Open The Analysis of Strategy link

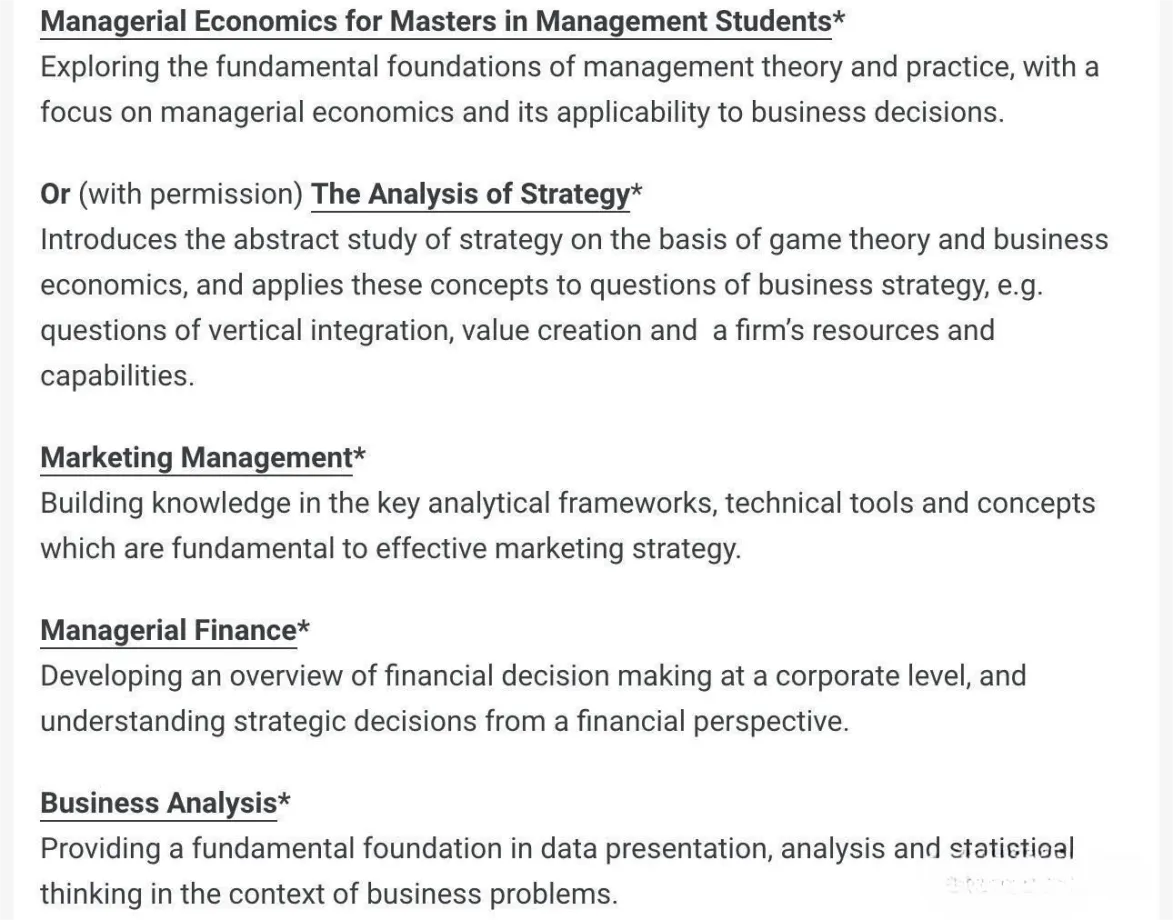[470, 194]
